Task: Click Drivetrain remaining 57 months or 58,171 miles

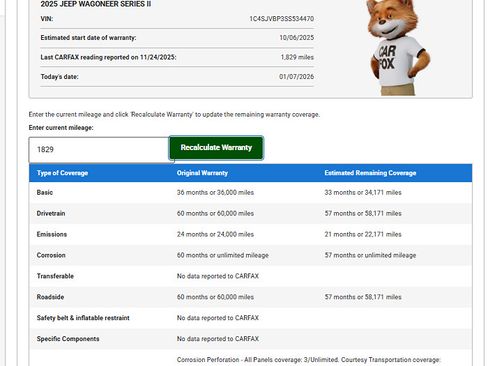Action: [363, 213]
